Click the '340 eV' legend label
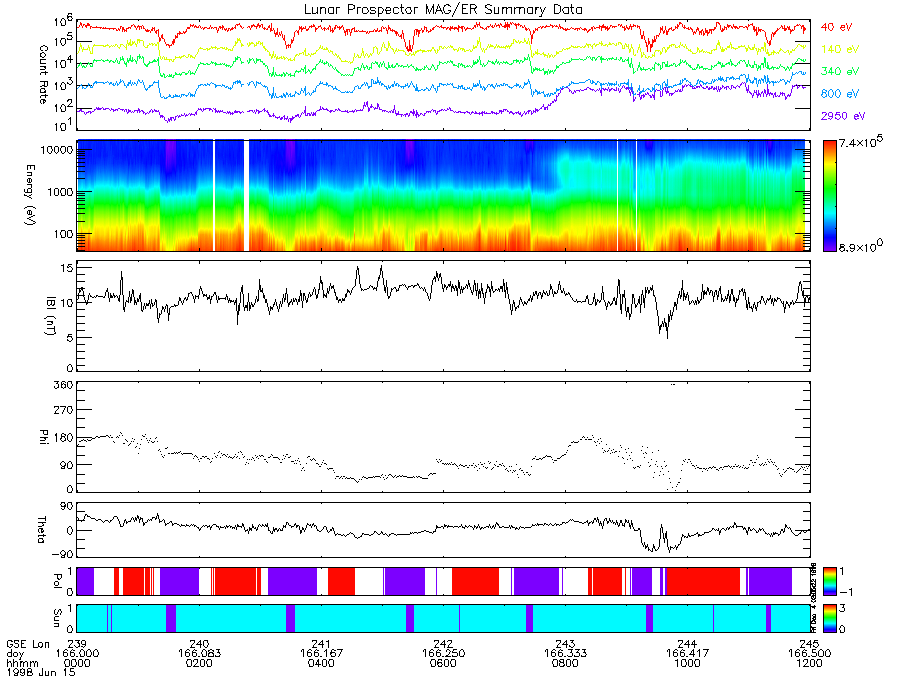Image resolution: width=900 pixels, height=700 pixels. [840, 71]
